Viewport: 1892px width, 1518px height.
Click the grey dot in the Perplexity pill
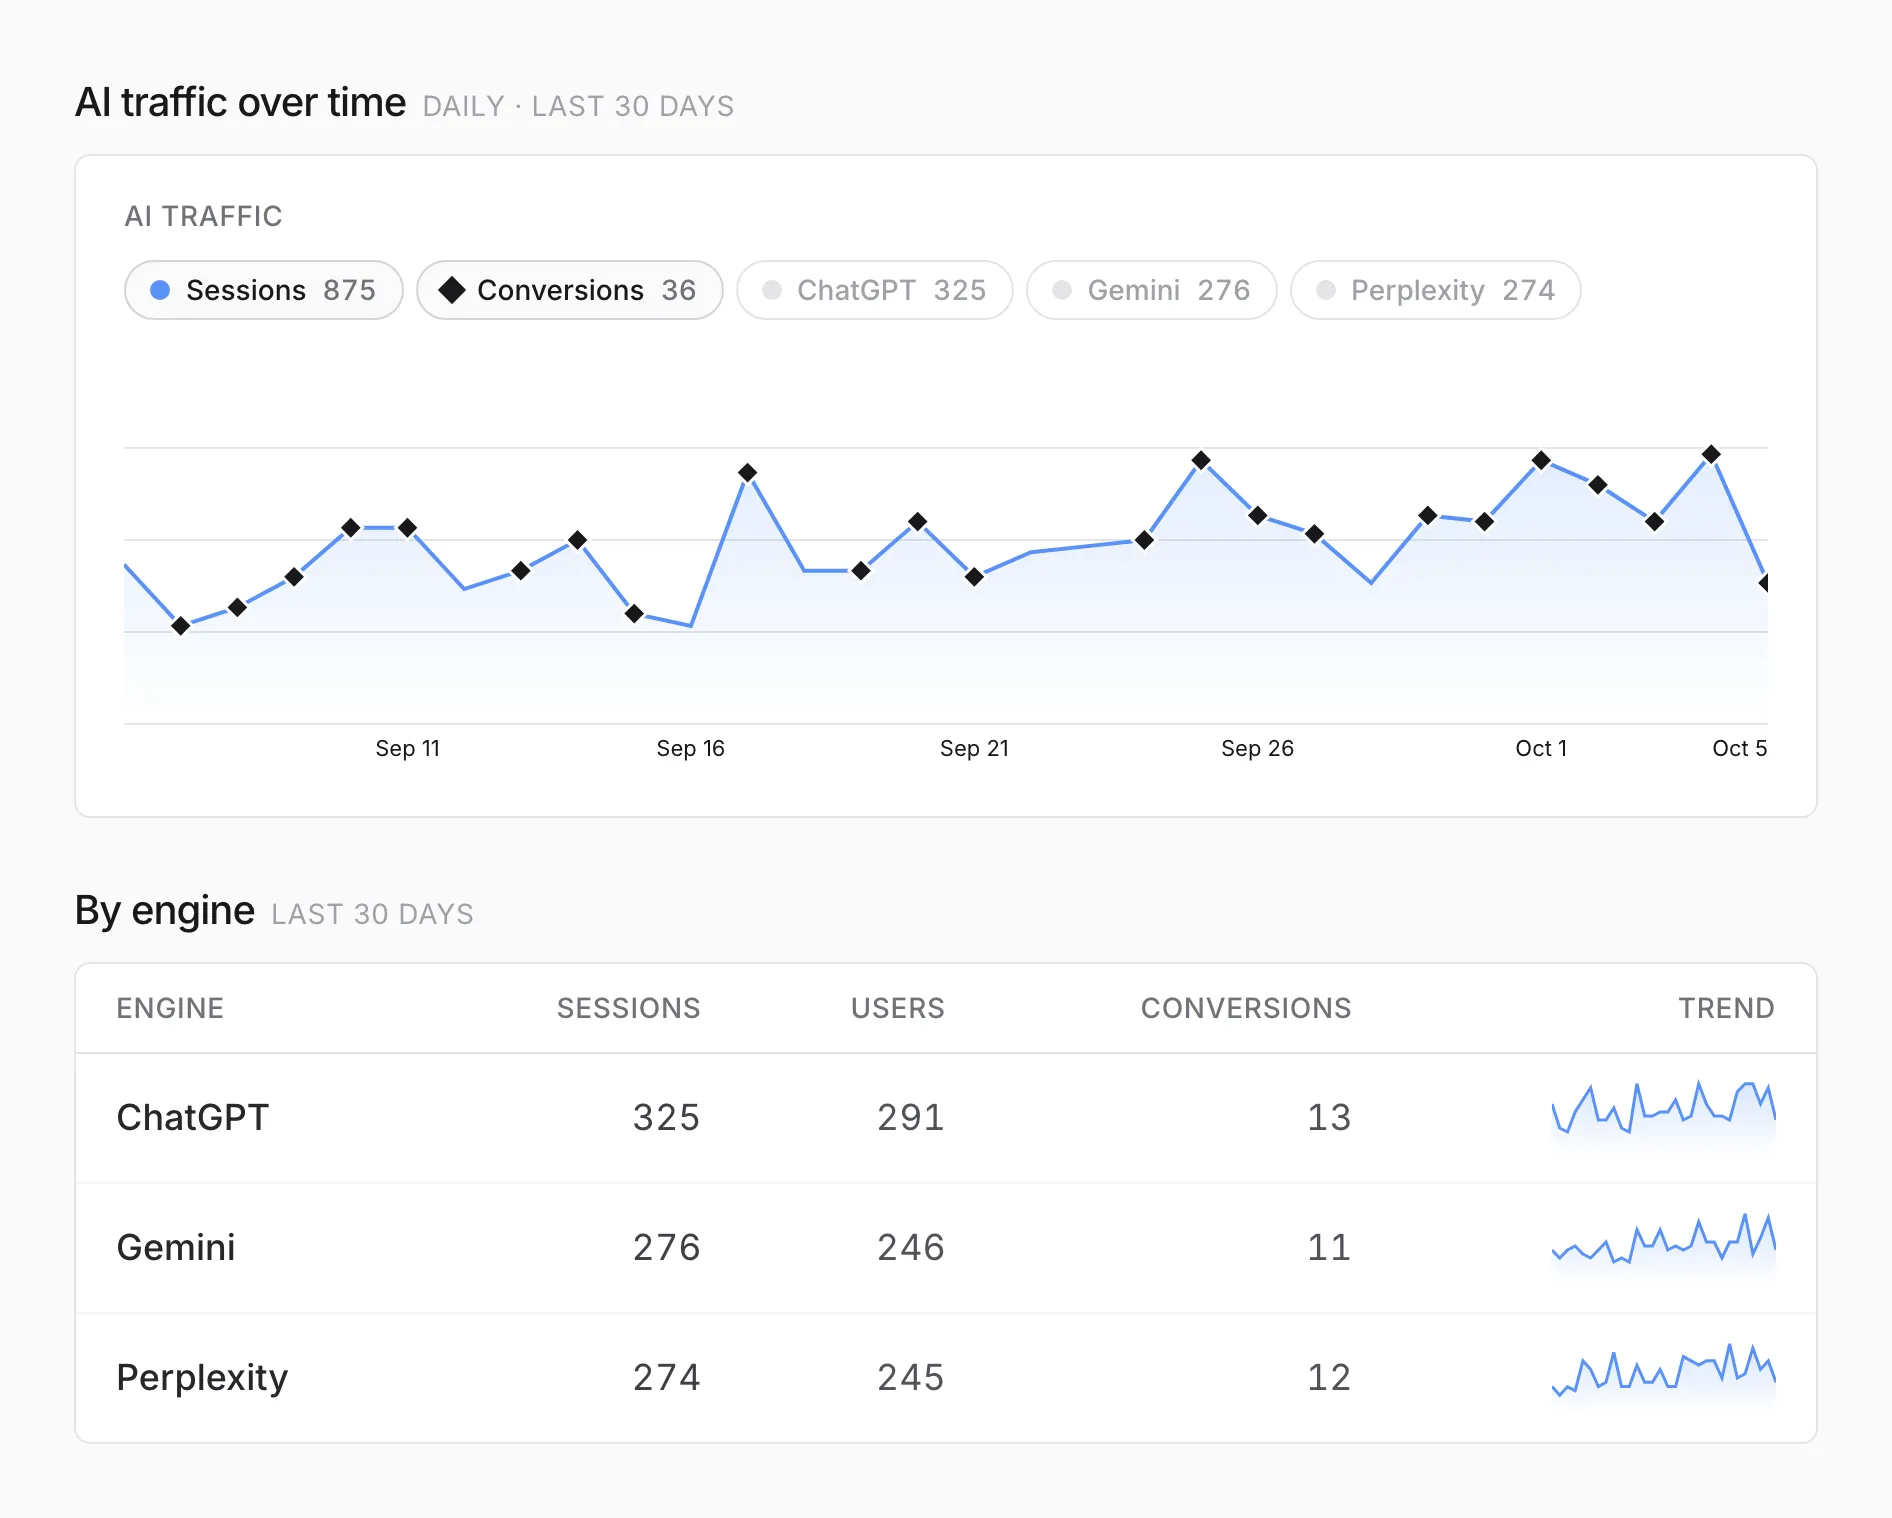click(x=1326, y=290)
